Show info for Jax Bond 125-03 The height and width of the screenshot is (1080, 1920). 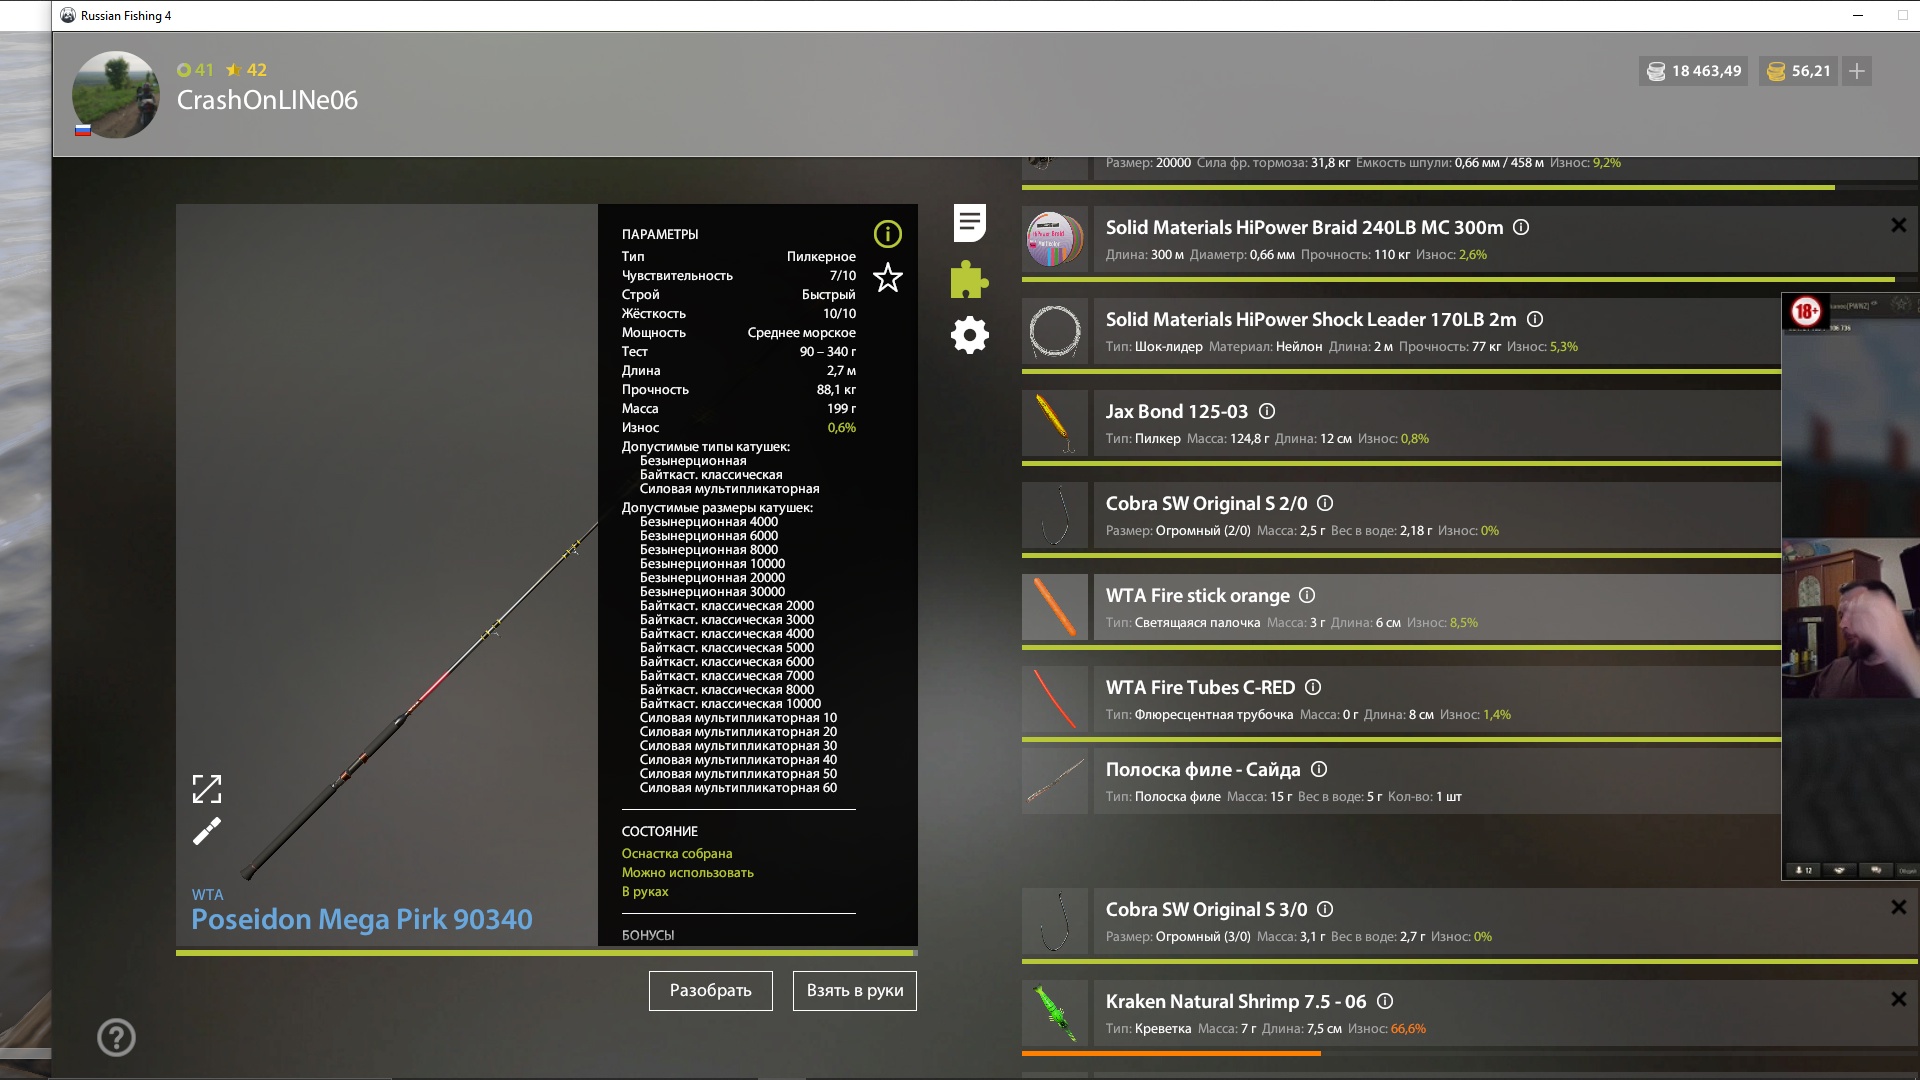pos(1267,411)
